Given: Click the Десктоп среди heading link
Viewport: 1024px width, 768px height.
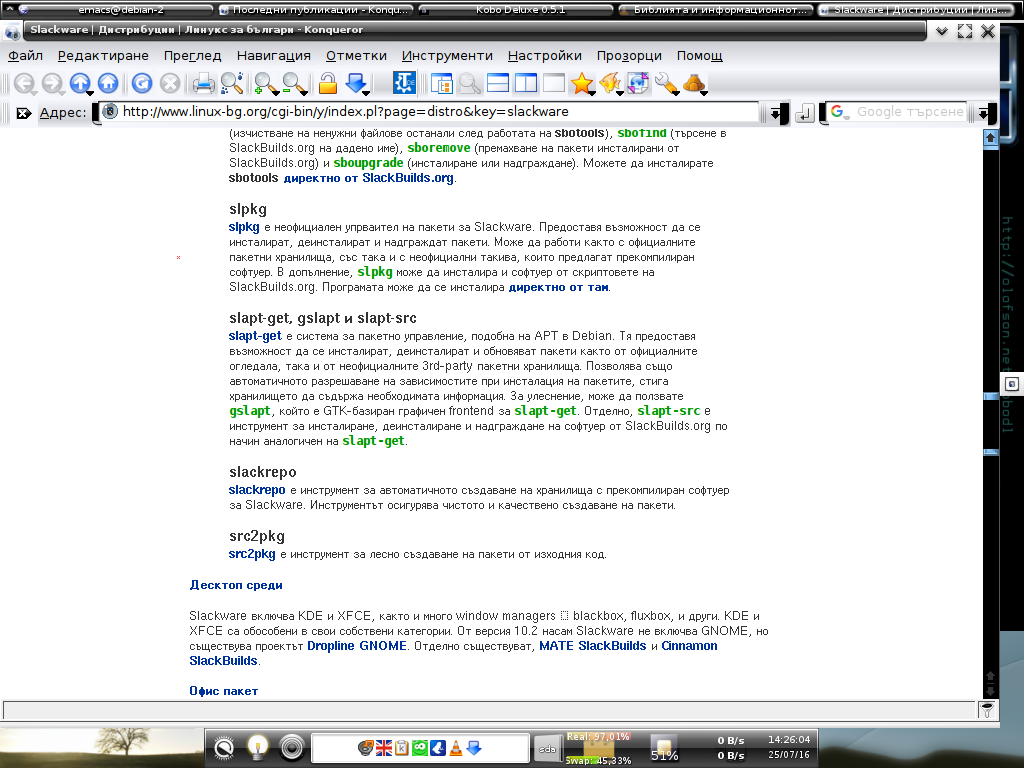Looking at the screenshot, I should 236,585.
